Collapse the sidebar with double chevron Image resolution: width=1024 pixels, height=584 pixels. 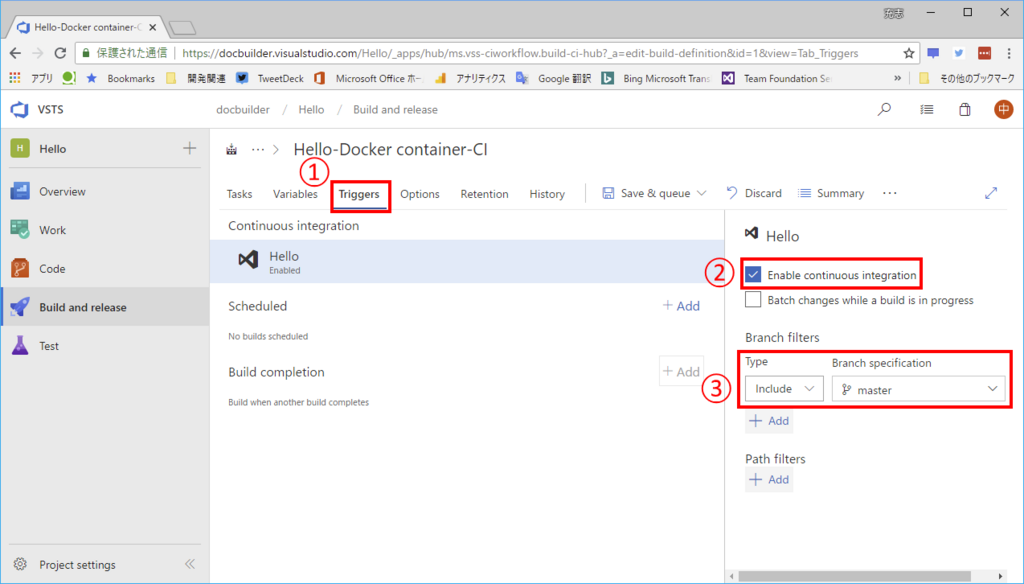pos(190,564)
